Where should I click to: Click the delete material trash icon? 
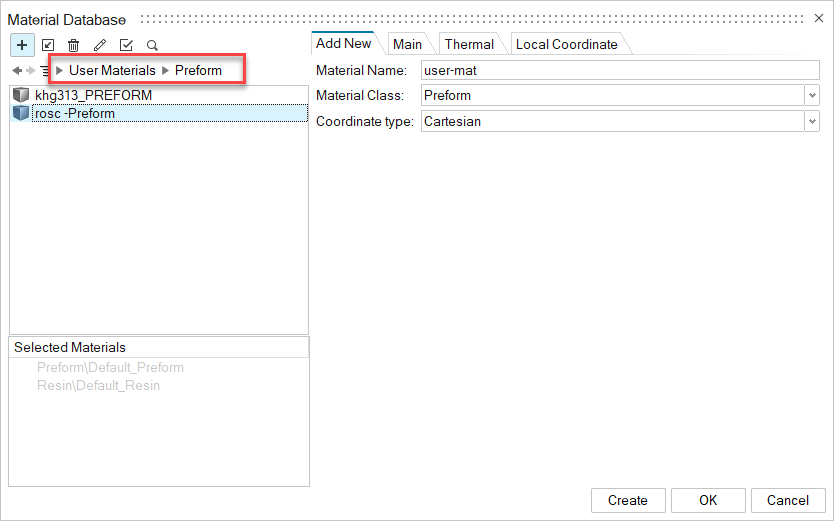click(74, 45)
